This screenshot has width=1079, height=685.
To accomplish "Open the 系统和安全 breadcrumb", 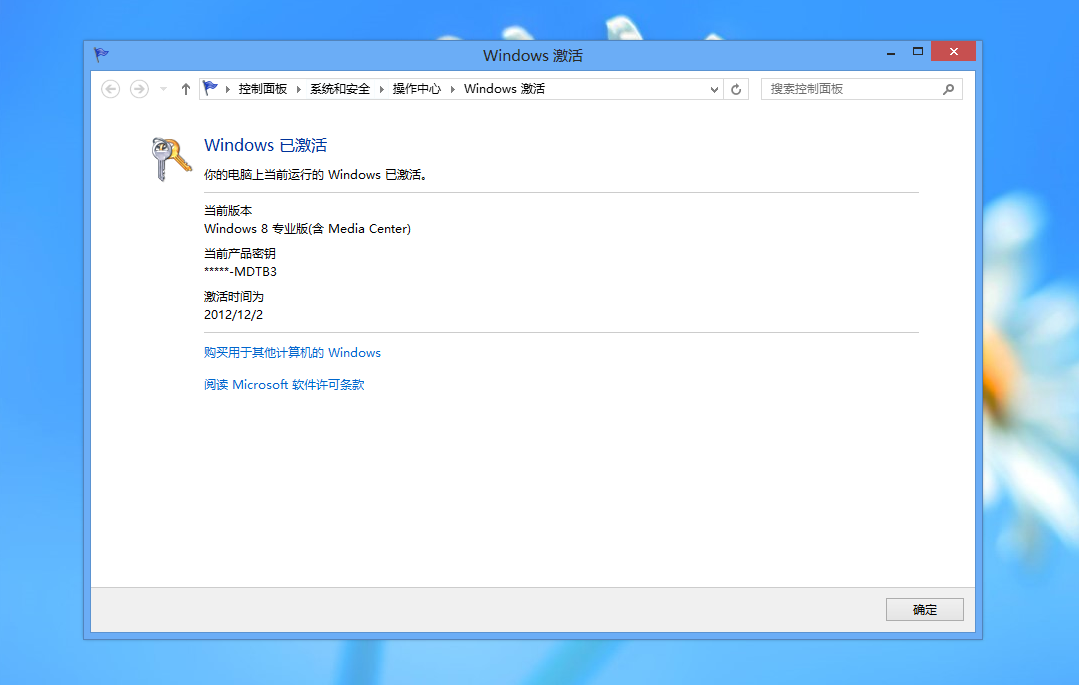I will pyautogui.click(x=340, y=89).
